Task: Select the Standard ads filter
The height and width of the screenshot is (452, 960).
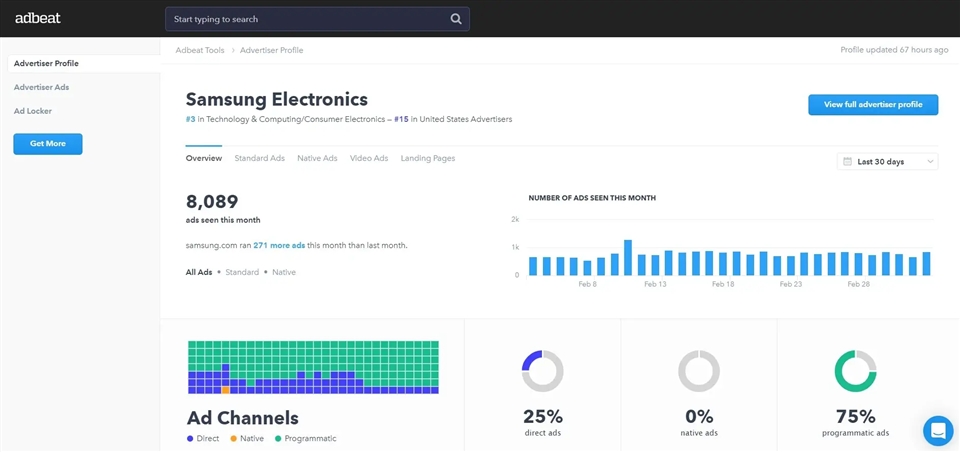Action: [242, 272]
